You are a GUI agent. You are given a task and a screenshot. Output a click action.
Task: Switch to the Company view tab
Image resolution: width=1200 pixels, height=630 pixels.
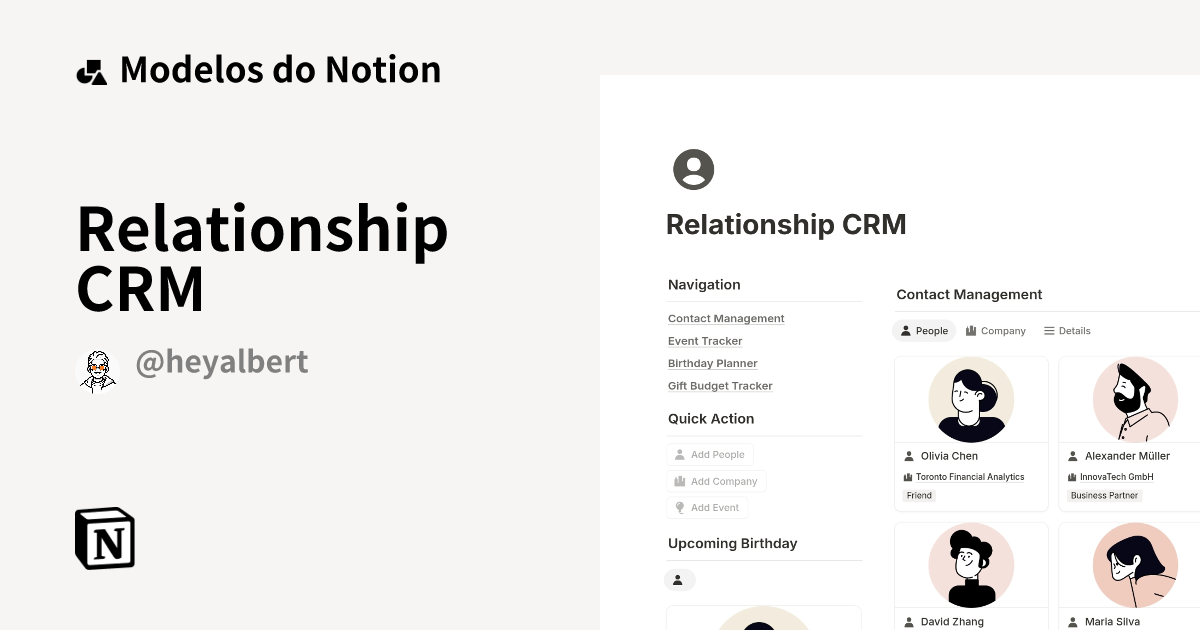(996, 330)
